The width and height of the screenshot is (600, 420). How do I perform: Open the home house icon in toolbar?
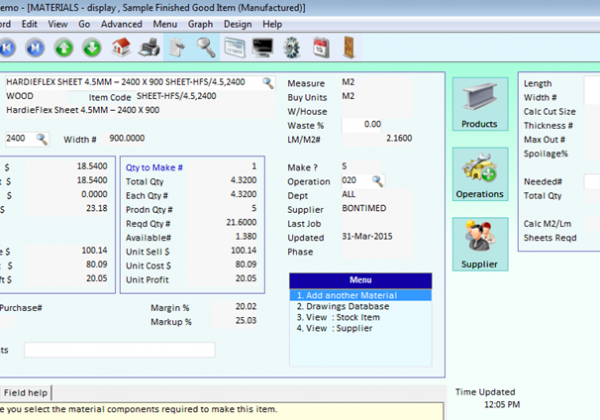121,47
